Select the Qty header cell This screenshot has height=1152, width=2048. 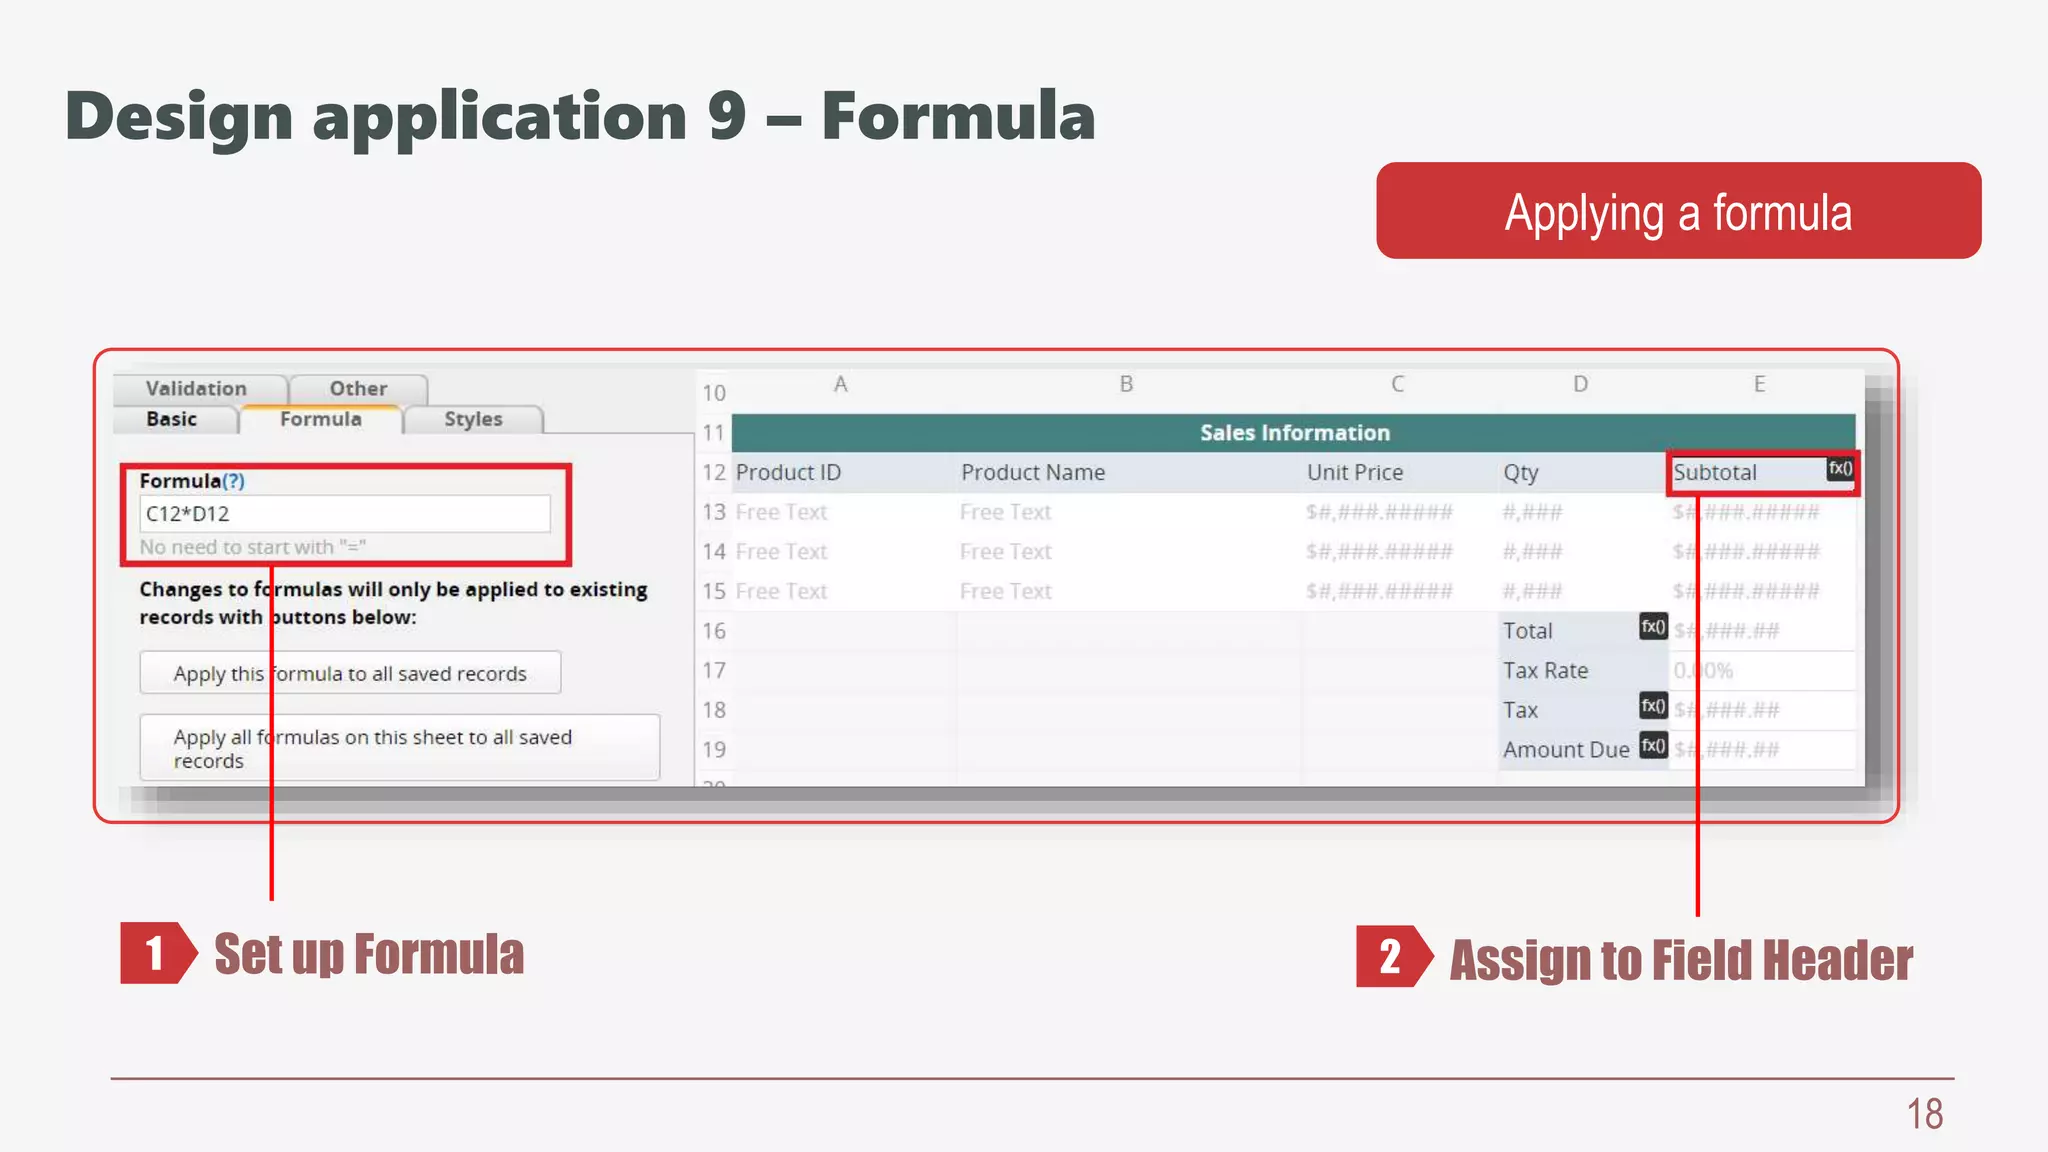tap(1583, 472)
